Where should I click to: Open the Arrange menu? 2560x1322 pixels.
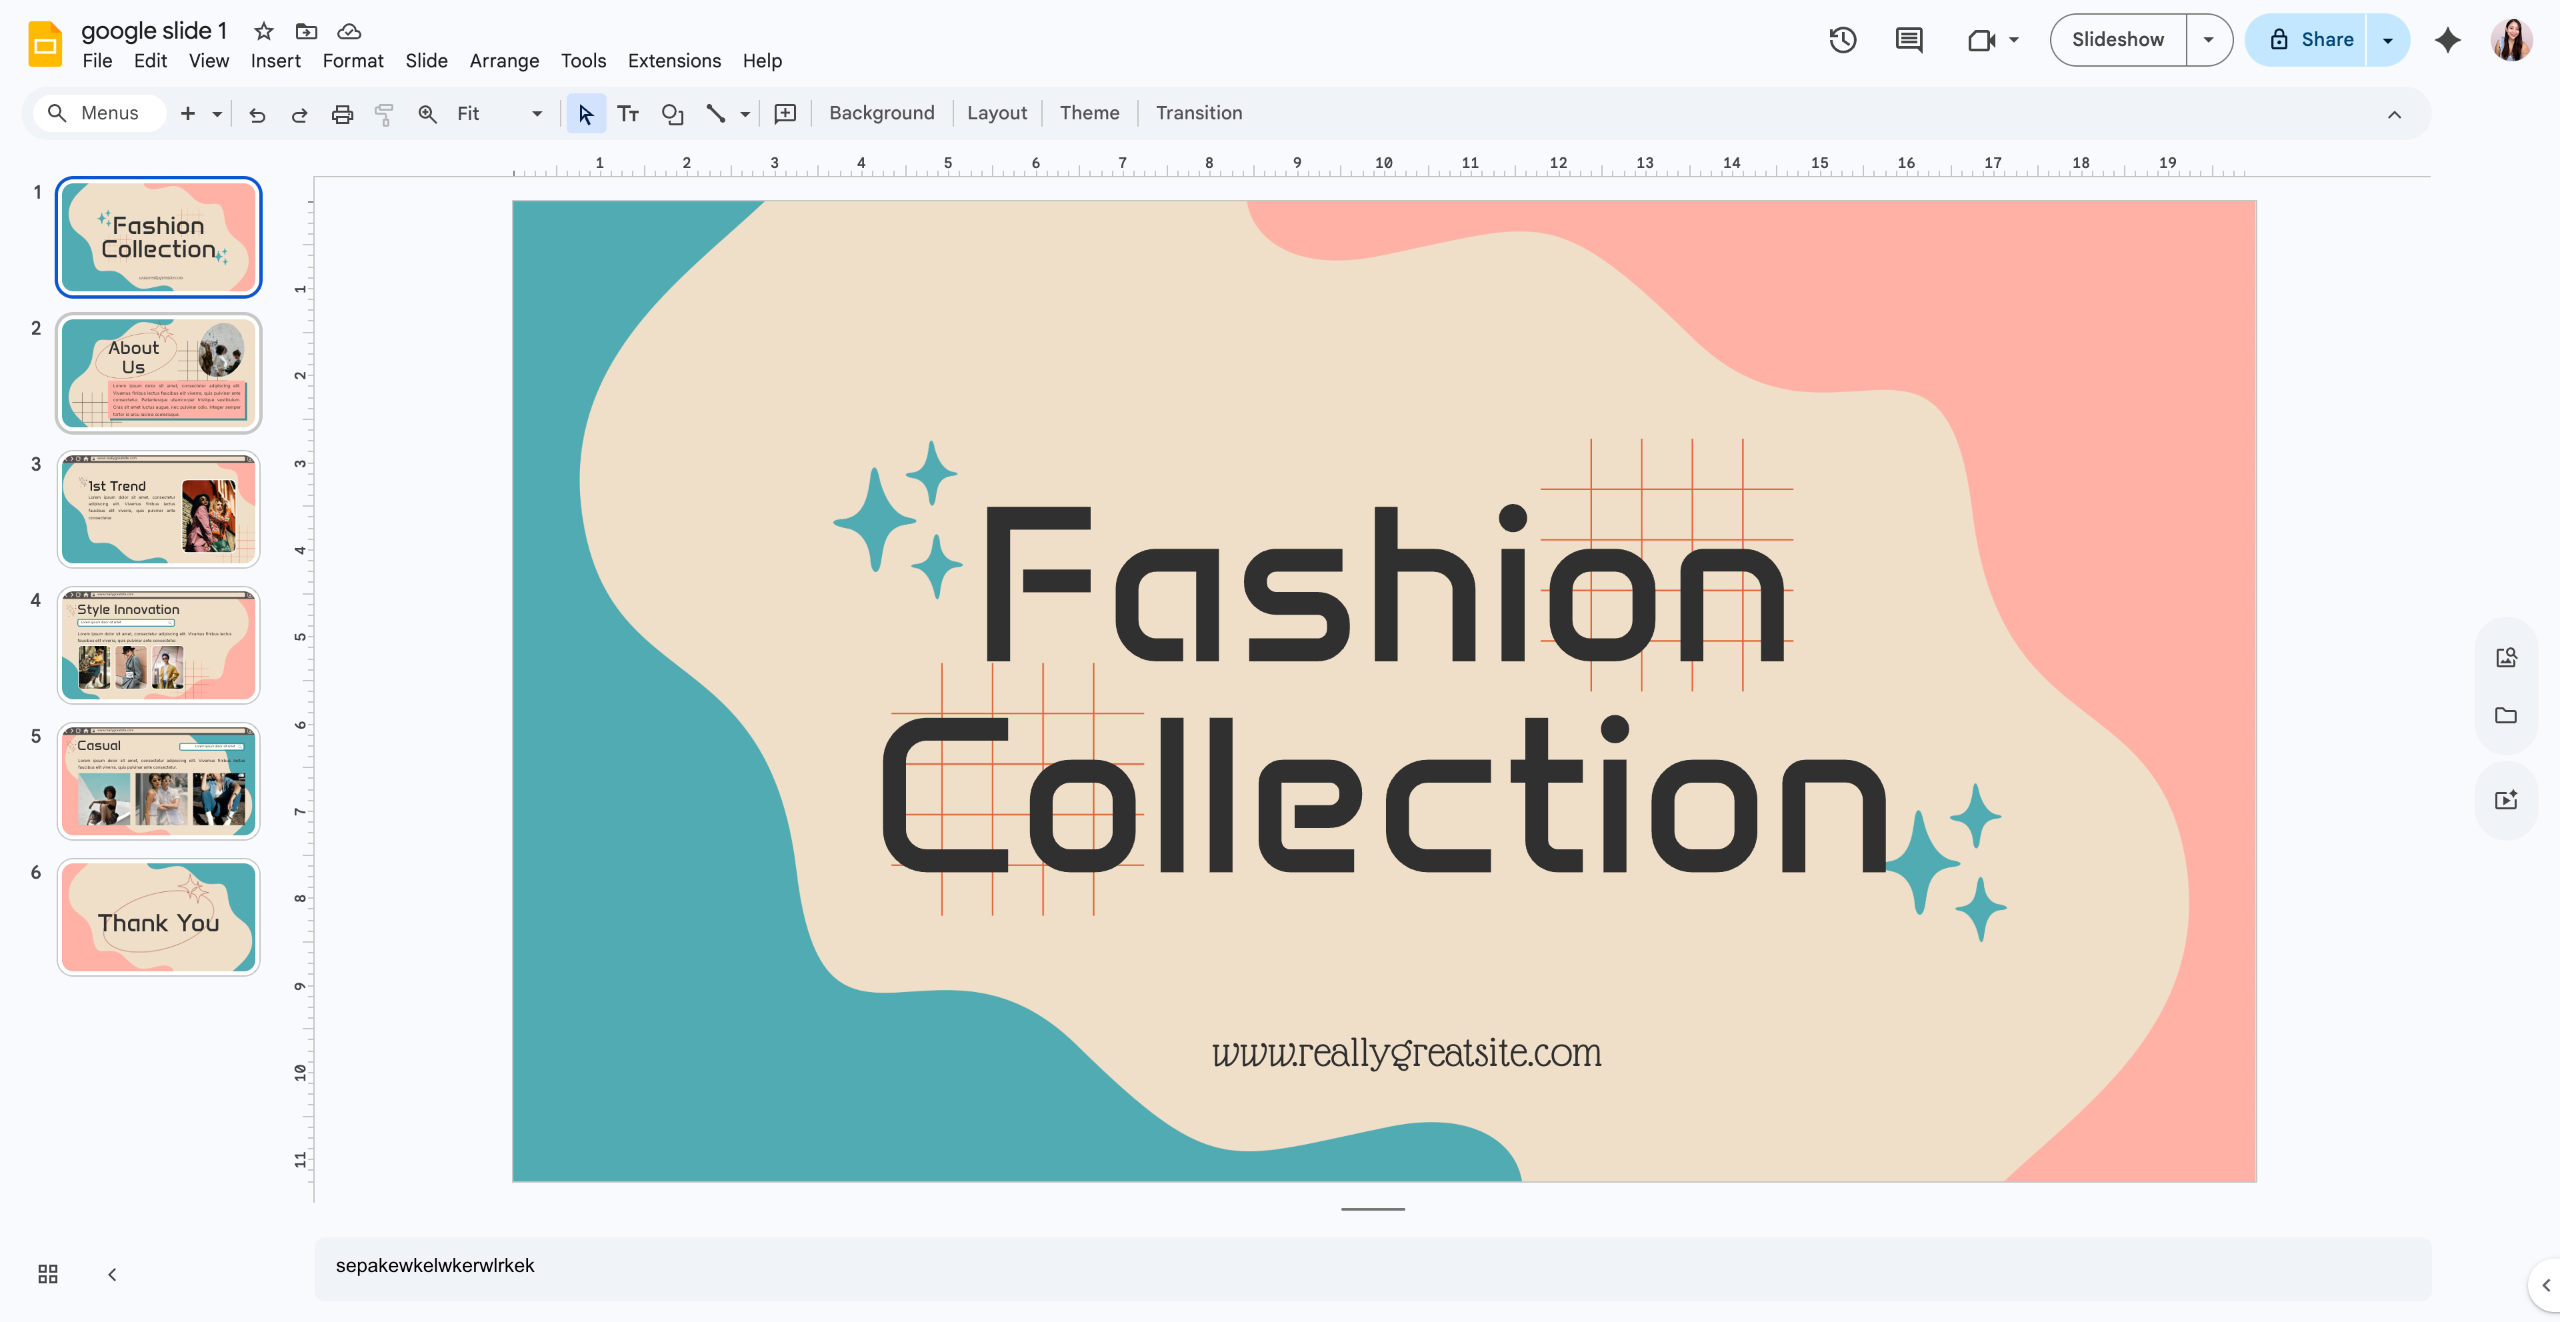504,61
